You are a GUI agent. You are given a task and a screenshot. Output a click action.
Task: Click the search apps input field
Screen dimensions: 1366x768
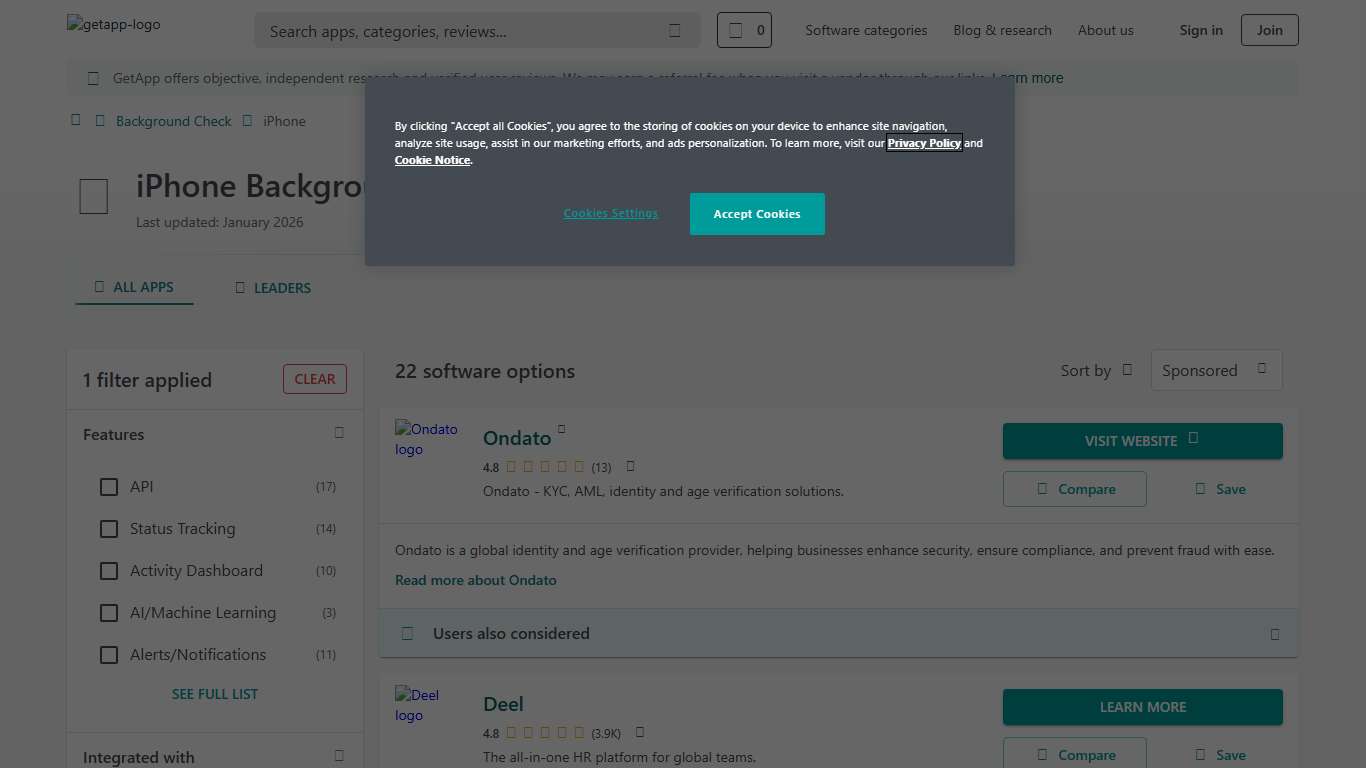[x=460, y=31]
